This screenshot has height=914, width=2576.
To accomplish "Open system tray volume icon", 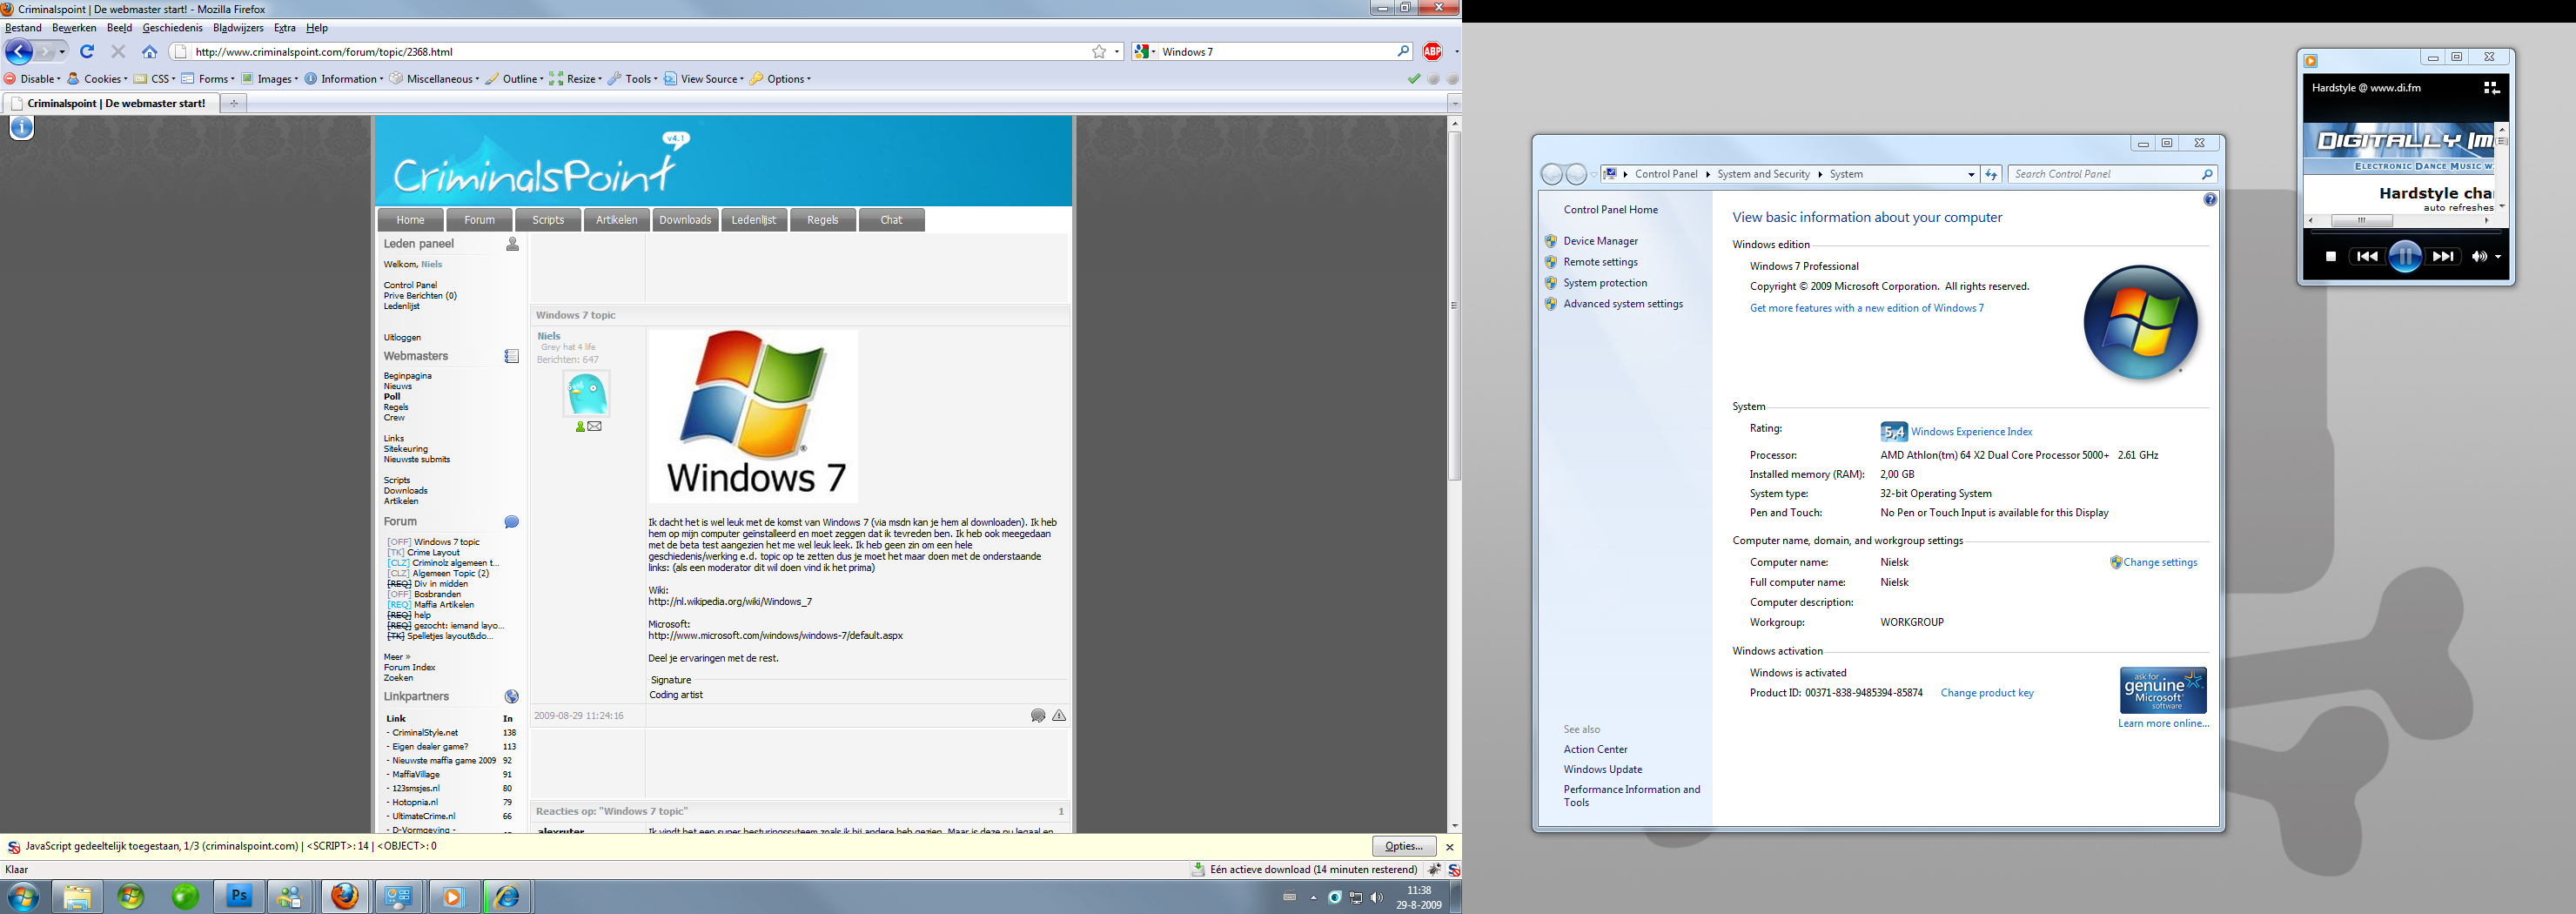I will pos(1377,897).
